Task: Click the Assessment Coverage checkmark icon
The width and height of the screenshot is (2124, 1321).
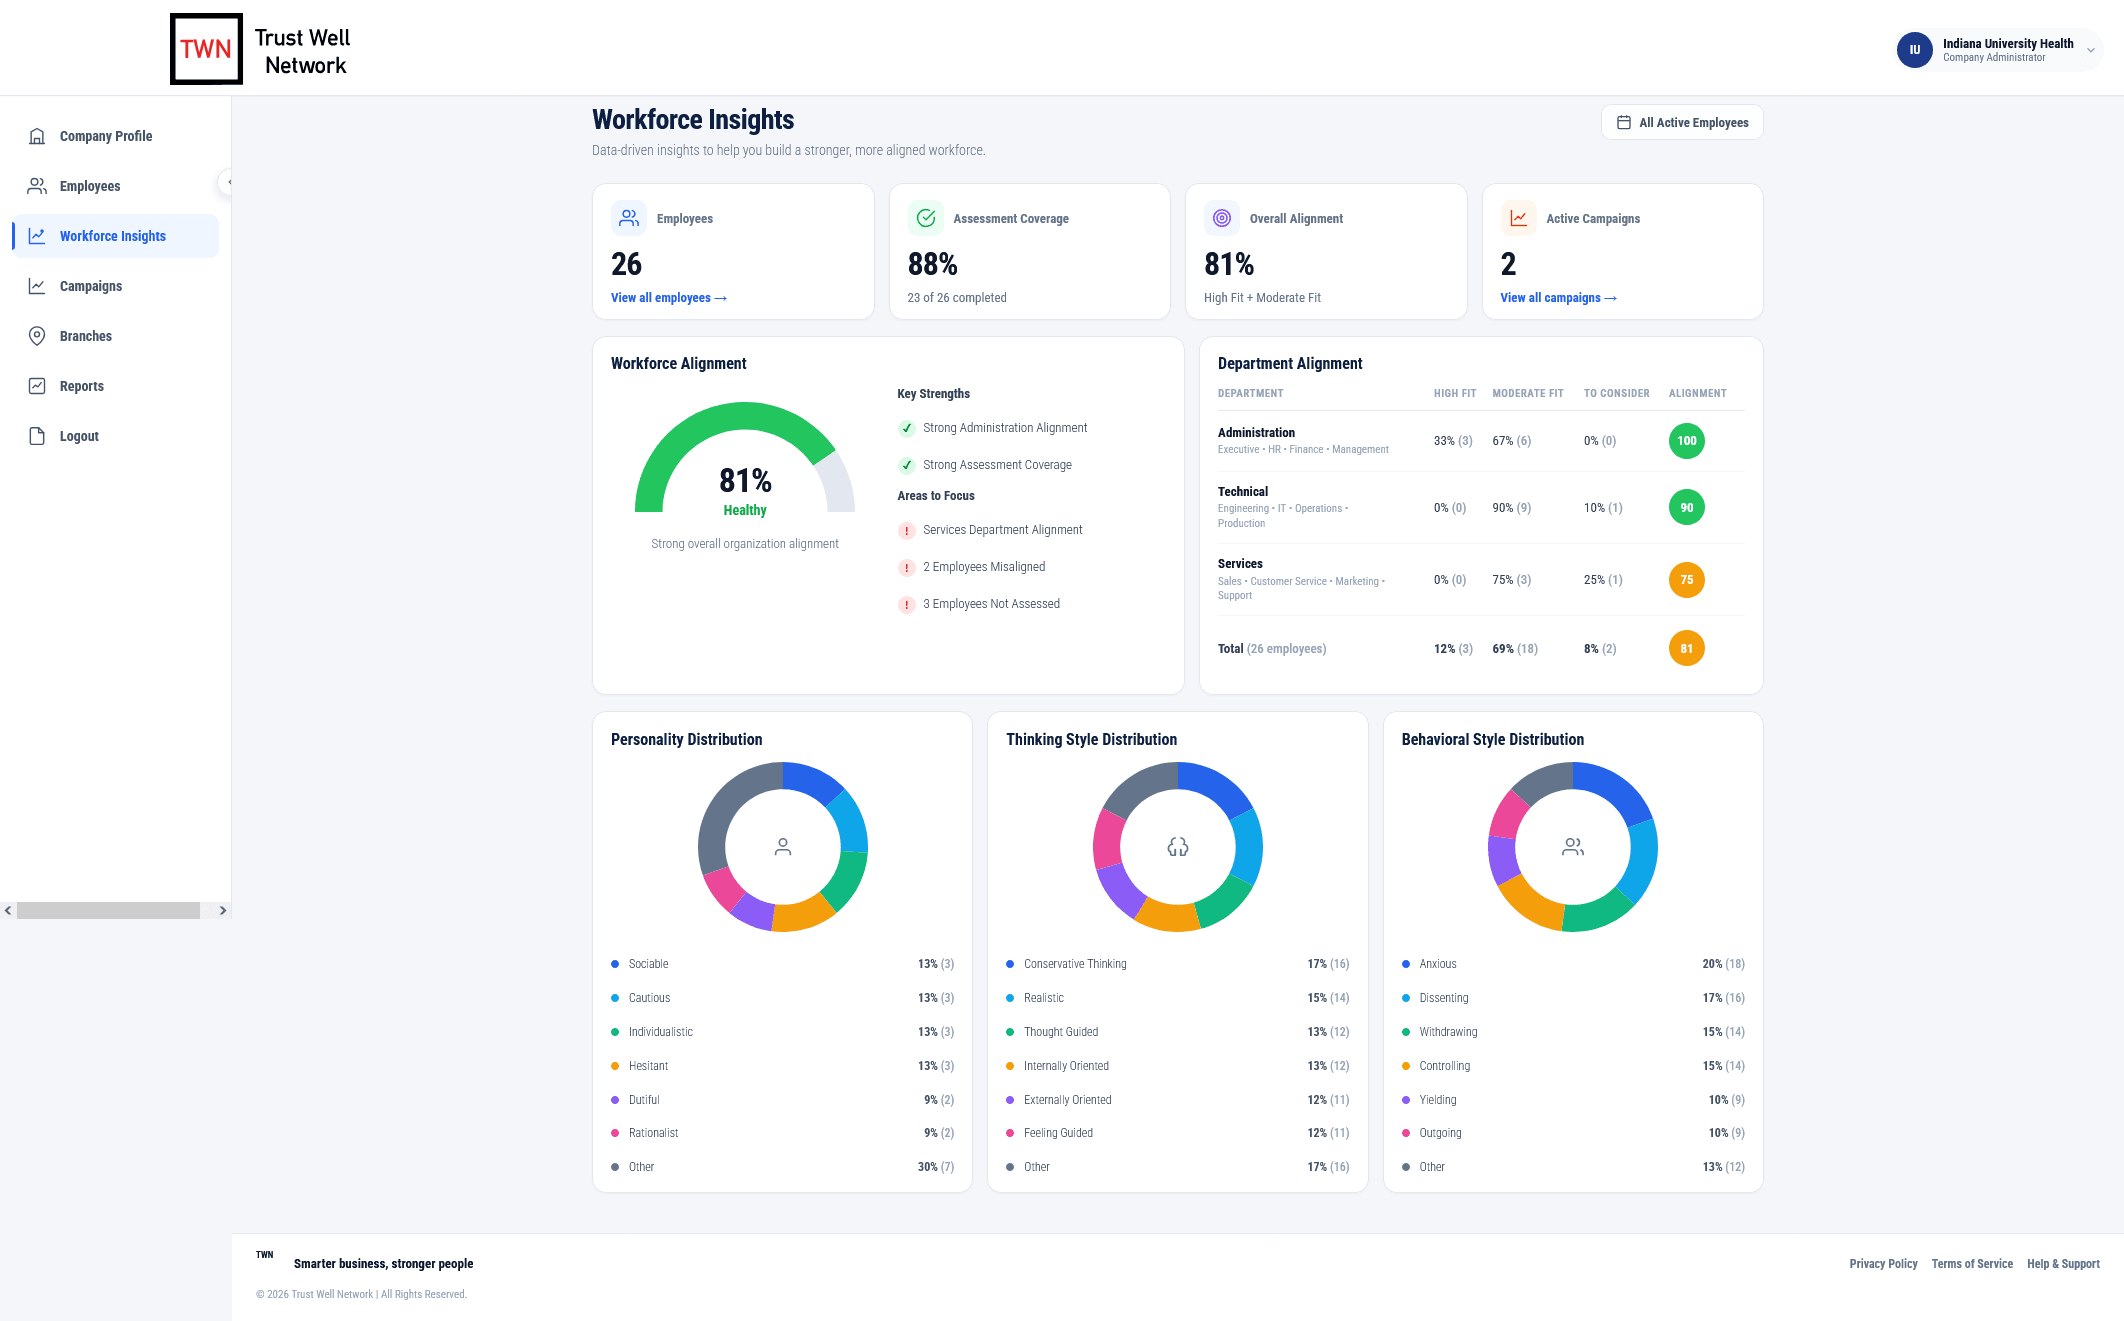Action: click(x=926, y=218)
